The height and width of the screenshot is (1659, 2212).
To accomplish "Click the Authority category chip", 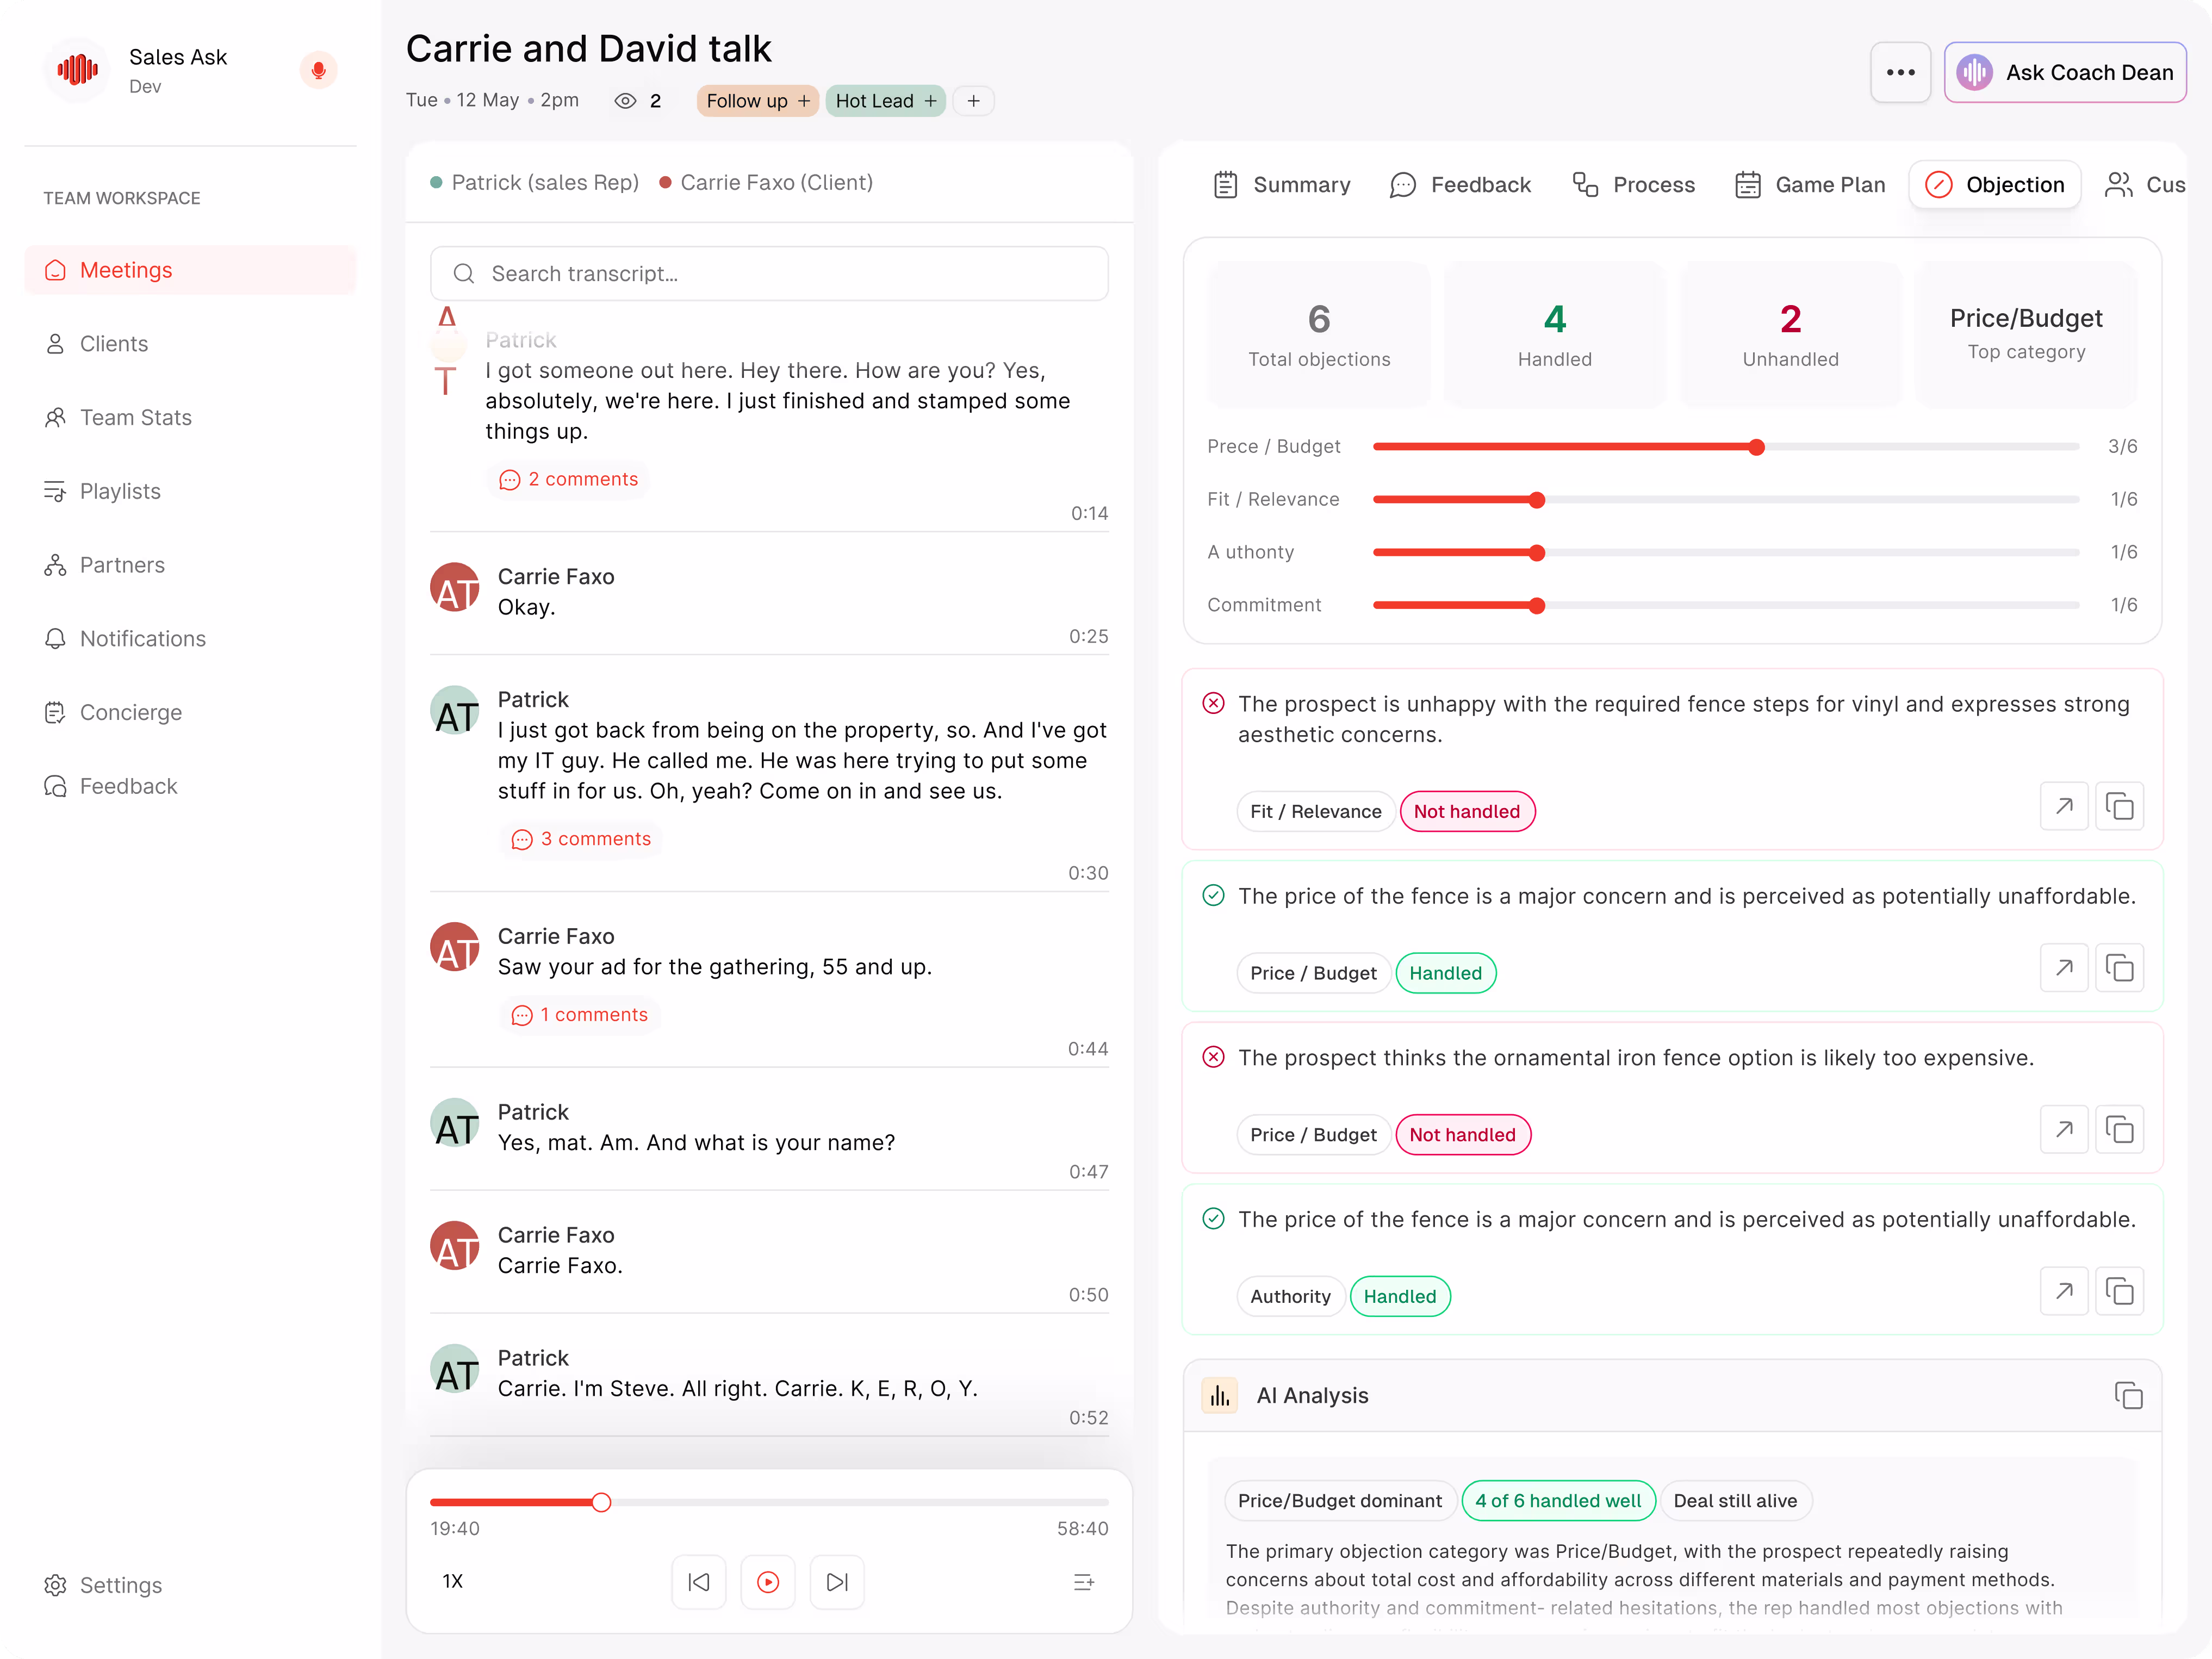I will tap(1290, 1296).
